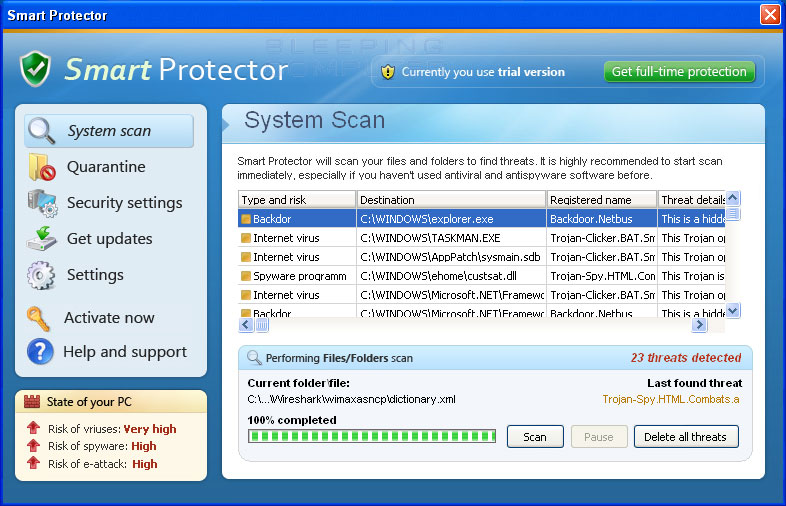Image resolution: width=786 pixels, height=506 pixels.
Task: Click the 100% completed label
Action: 292,420
